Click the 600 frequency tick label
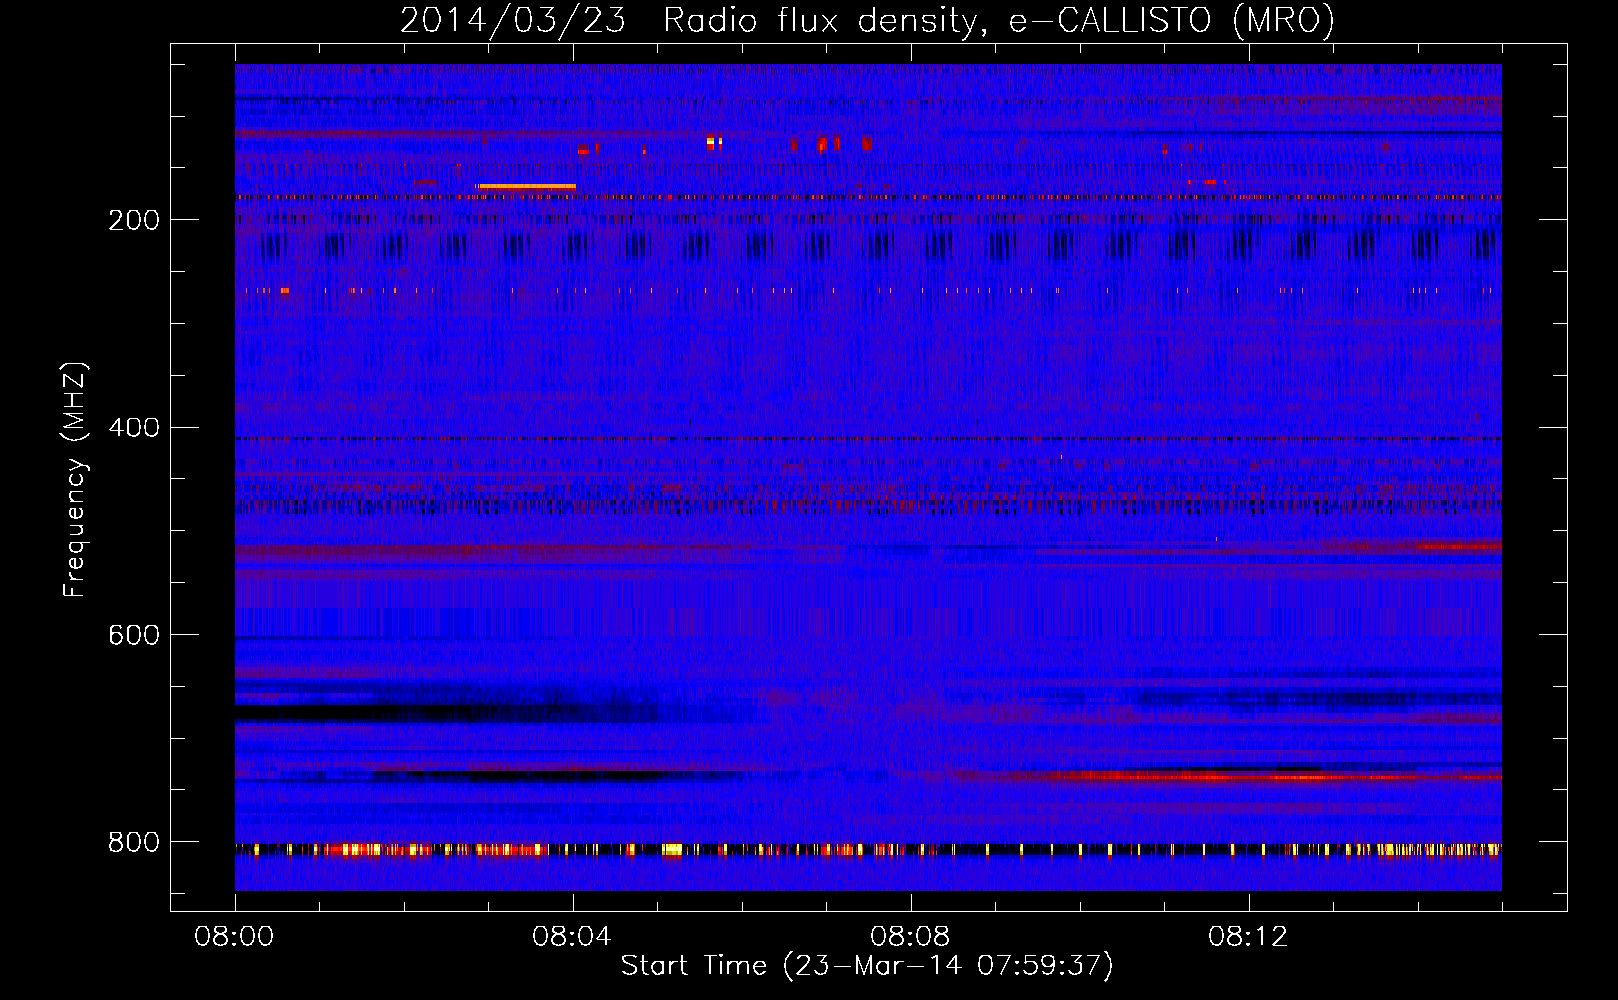Image resolution: width=1618 pixels, height=1000 pixels. (134, 636)
